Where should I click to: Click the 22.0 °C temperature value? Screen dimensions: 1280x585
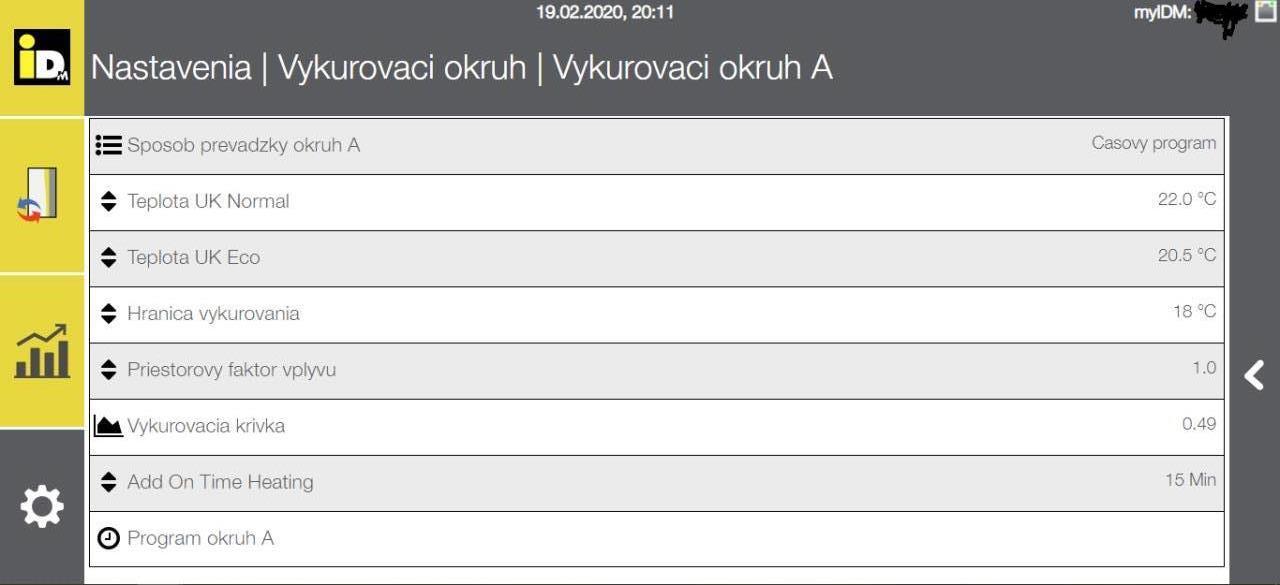point(1187,199)
